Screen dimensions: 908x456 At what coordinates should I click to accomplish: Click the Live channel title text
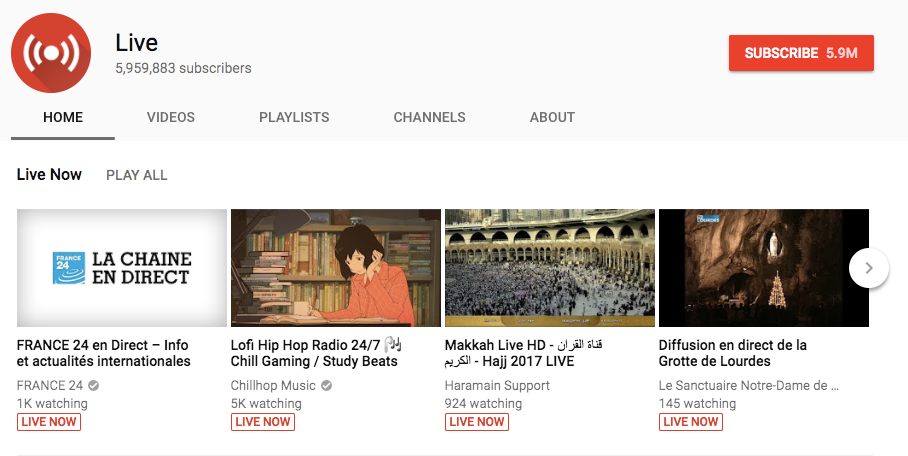tap(137, 43)
